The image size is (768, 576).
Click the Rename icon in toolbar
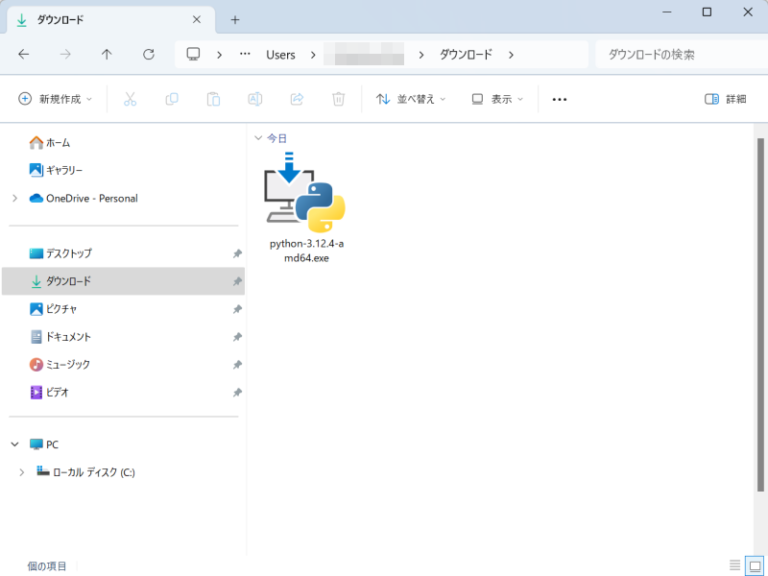(x=255, y=99)
